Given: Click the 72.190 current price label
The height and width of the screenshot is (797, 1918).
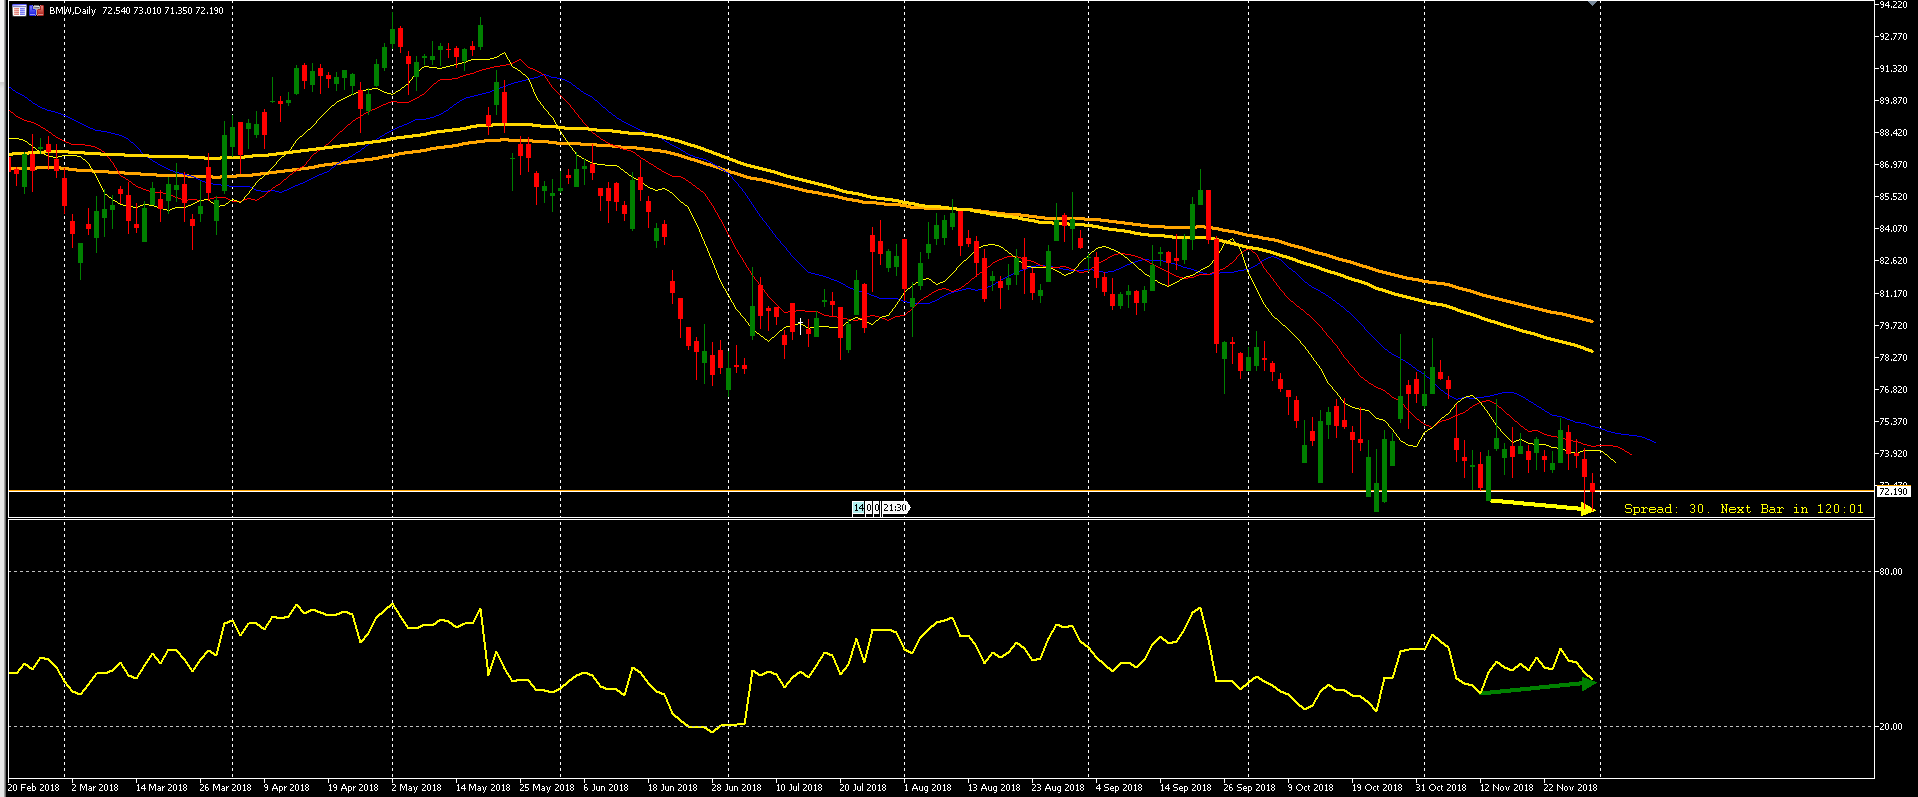Looking at the screenshot, I should [x=1892, y=492].
